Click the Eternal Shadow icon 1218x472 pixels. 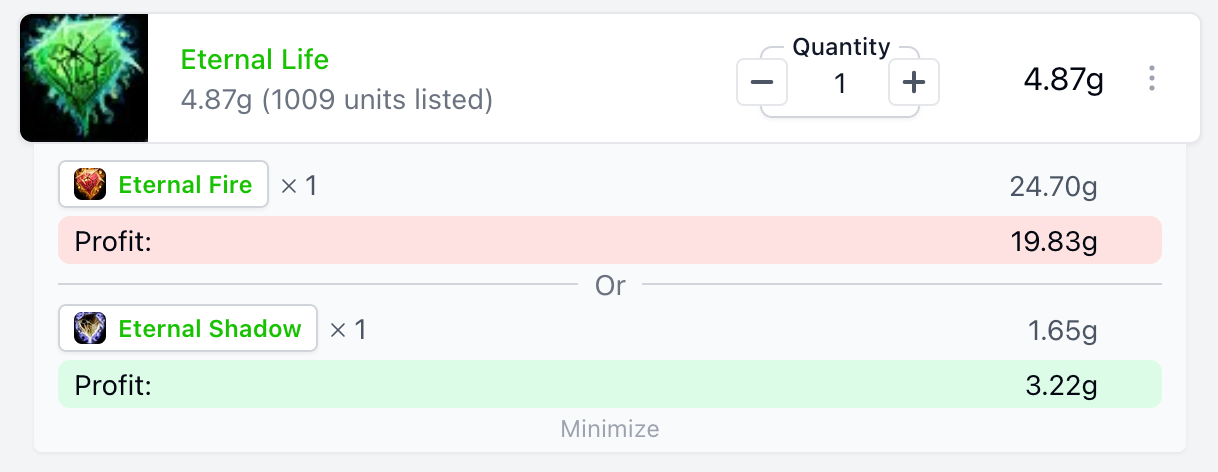[90, 329]
